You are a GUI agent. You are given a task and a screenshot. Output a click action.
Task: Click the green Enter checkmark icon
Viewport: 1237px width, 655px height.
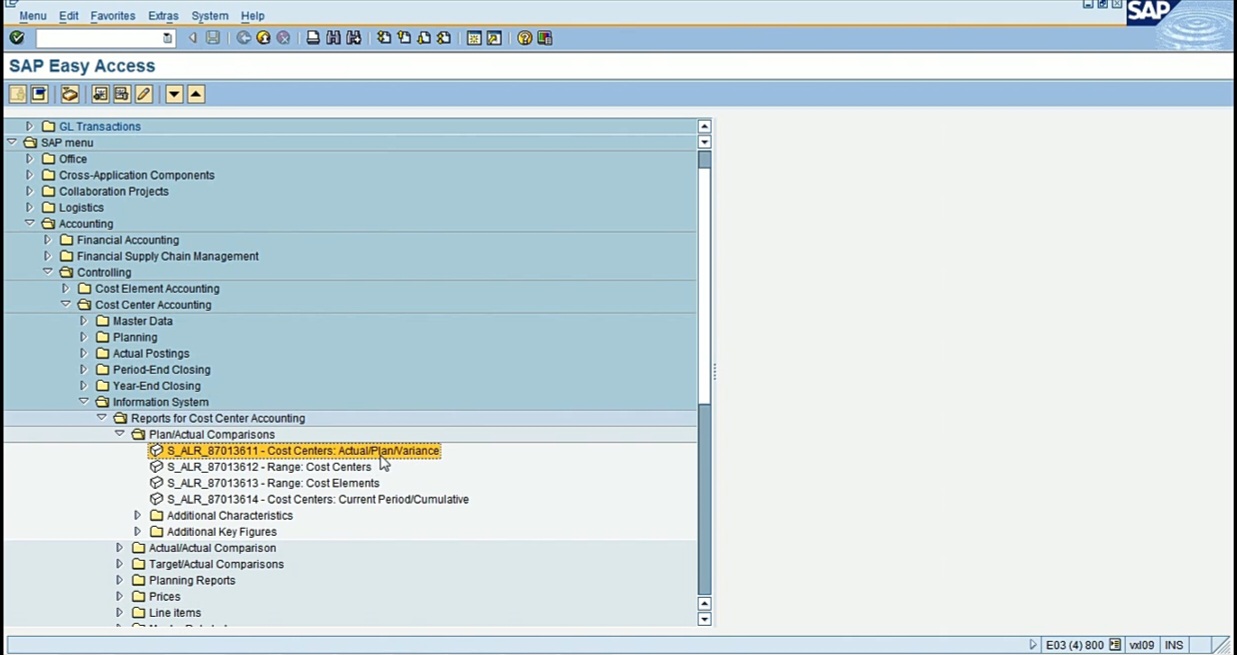click(x=17, y=38)
